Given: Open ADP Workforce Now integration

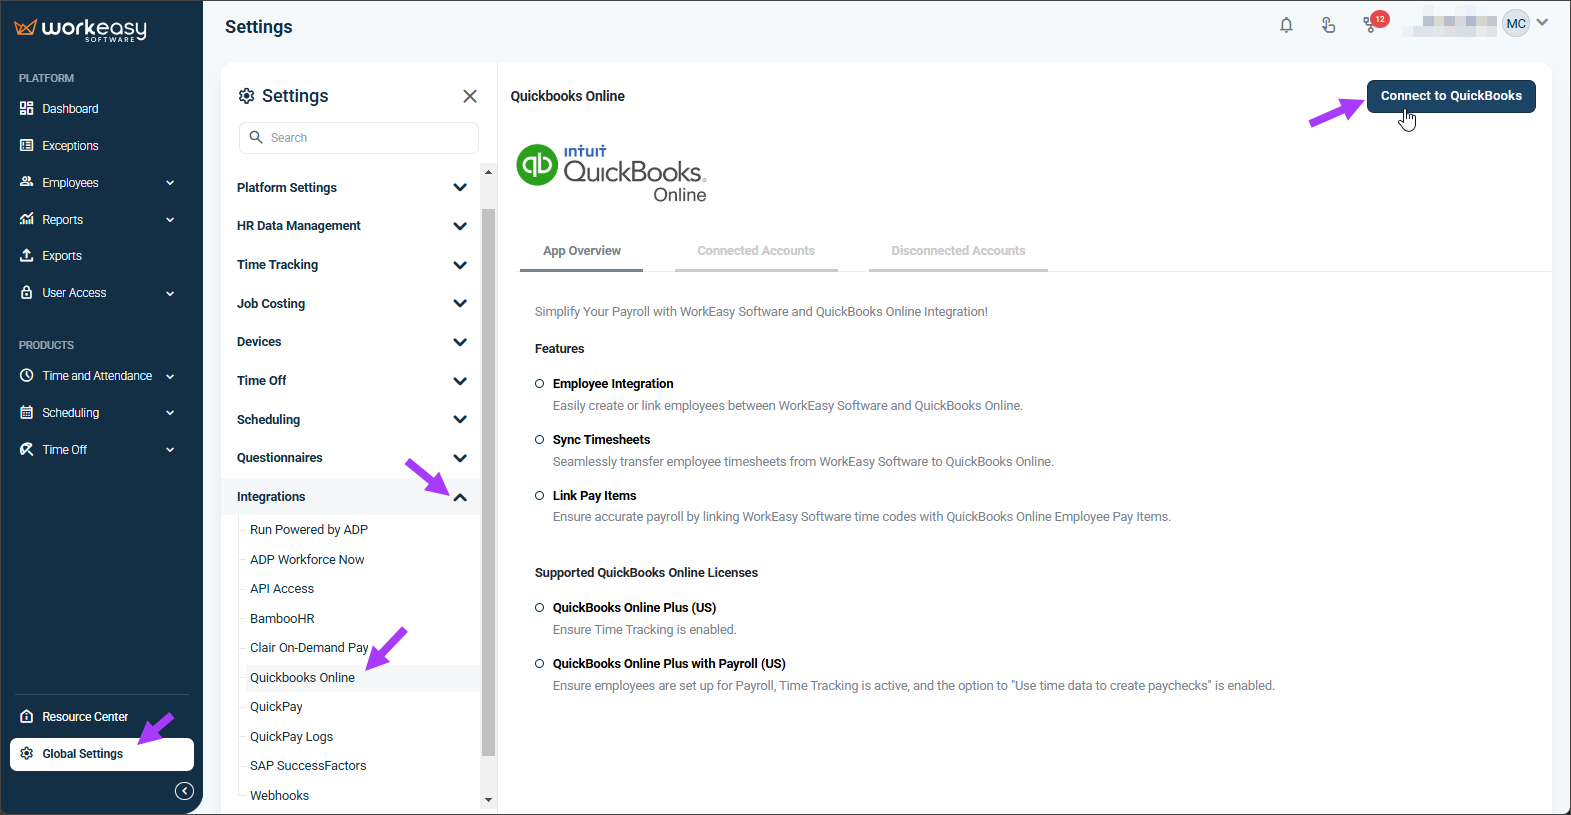Looking at the screenshot, I should point(307,560).
